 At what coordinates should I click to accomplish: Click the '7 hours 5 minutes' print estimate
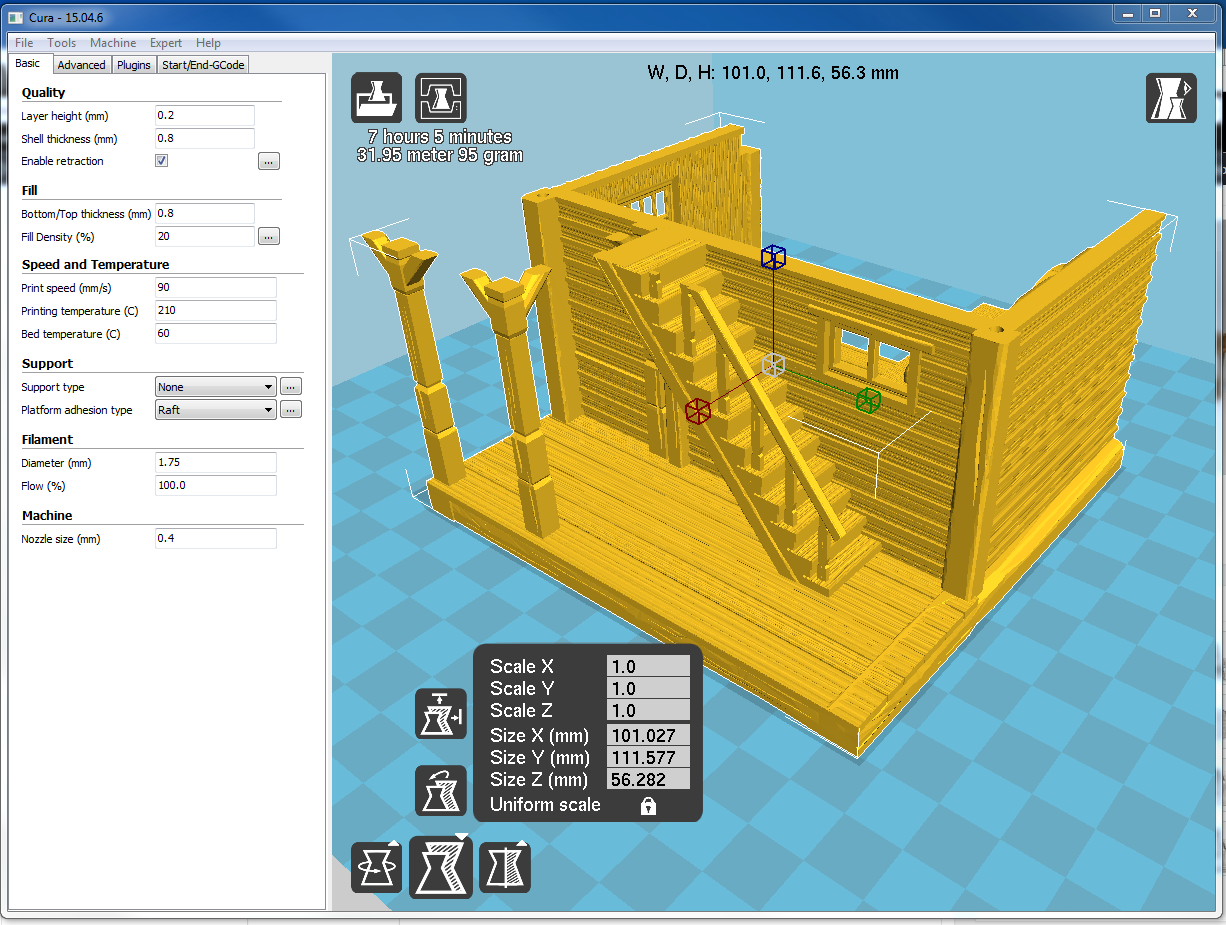[x=439, y=137]
